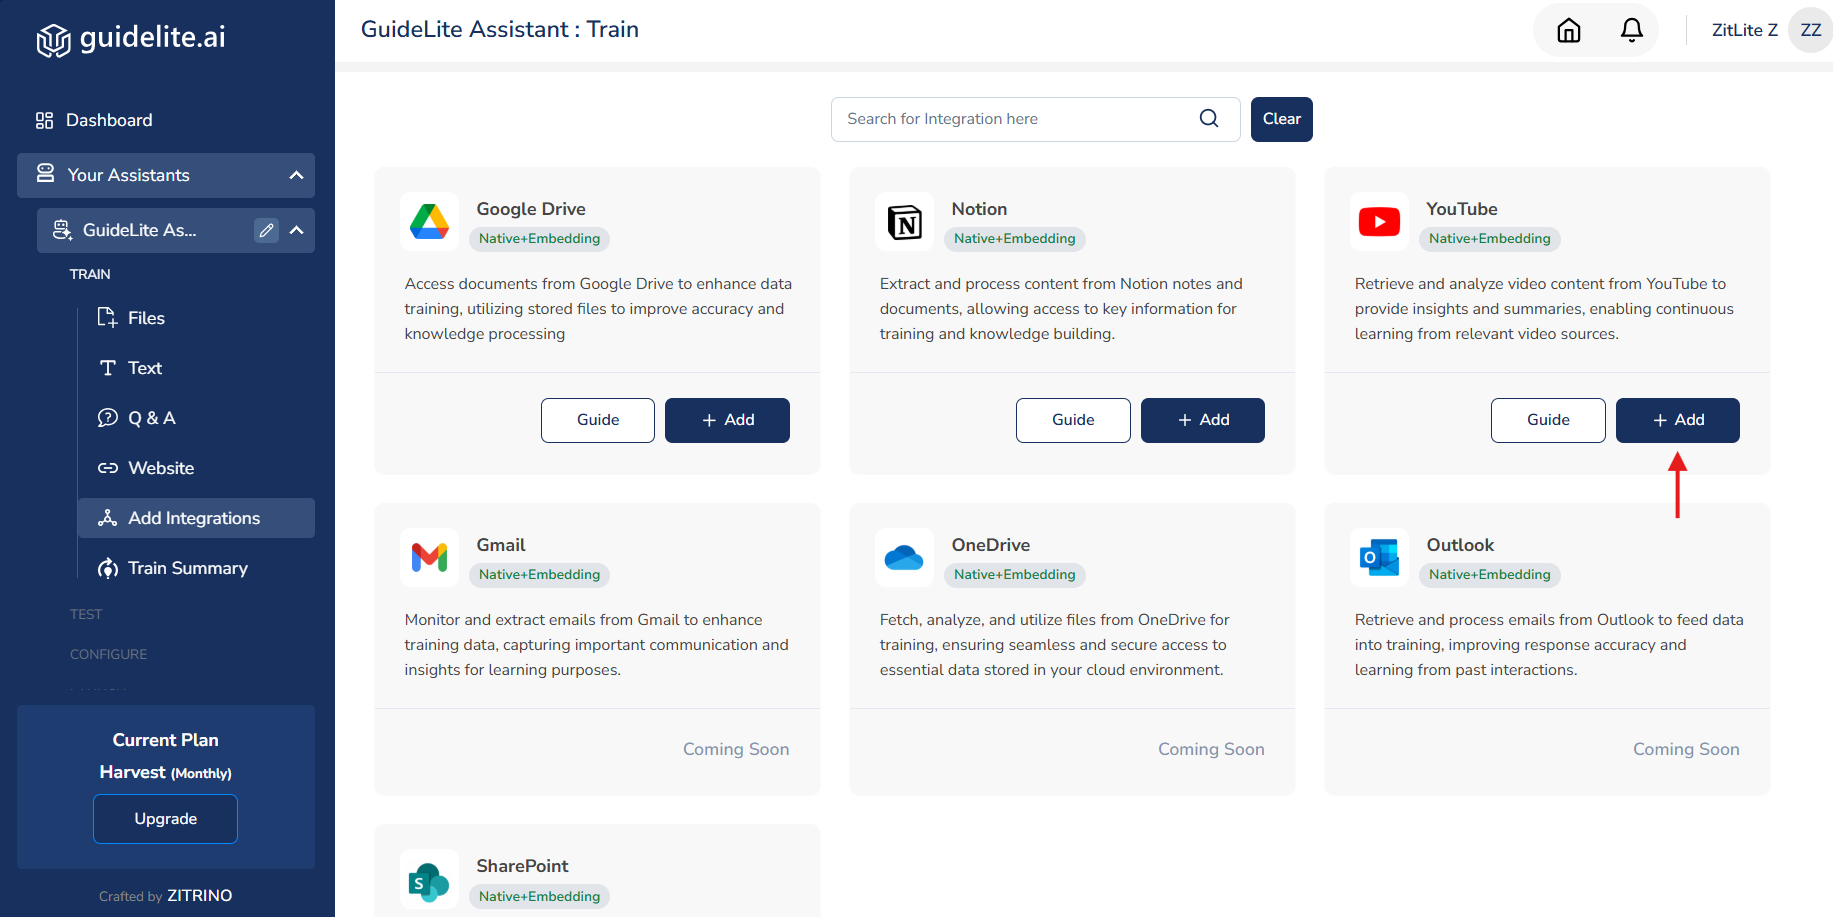Viewport: 1833px width, 917px height.
Task: Click the Harvest (Monthly) plan label
Action: [x=165, y=772]
